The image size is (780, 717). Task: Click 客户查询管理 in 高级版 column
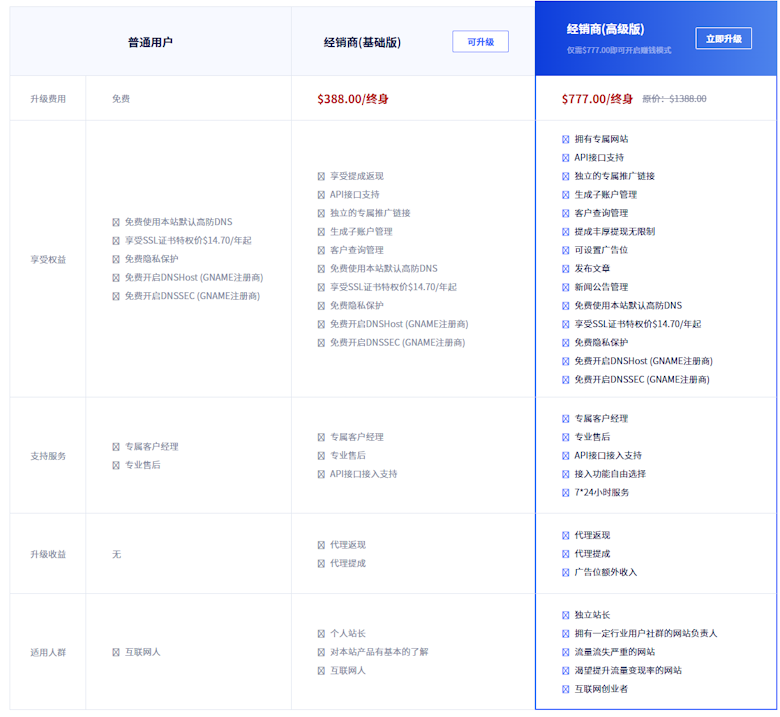click(x=601, y=213)
